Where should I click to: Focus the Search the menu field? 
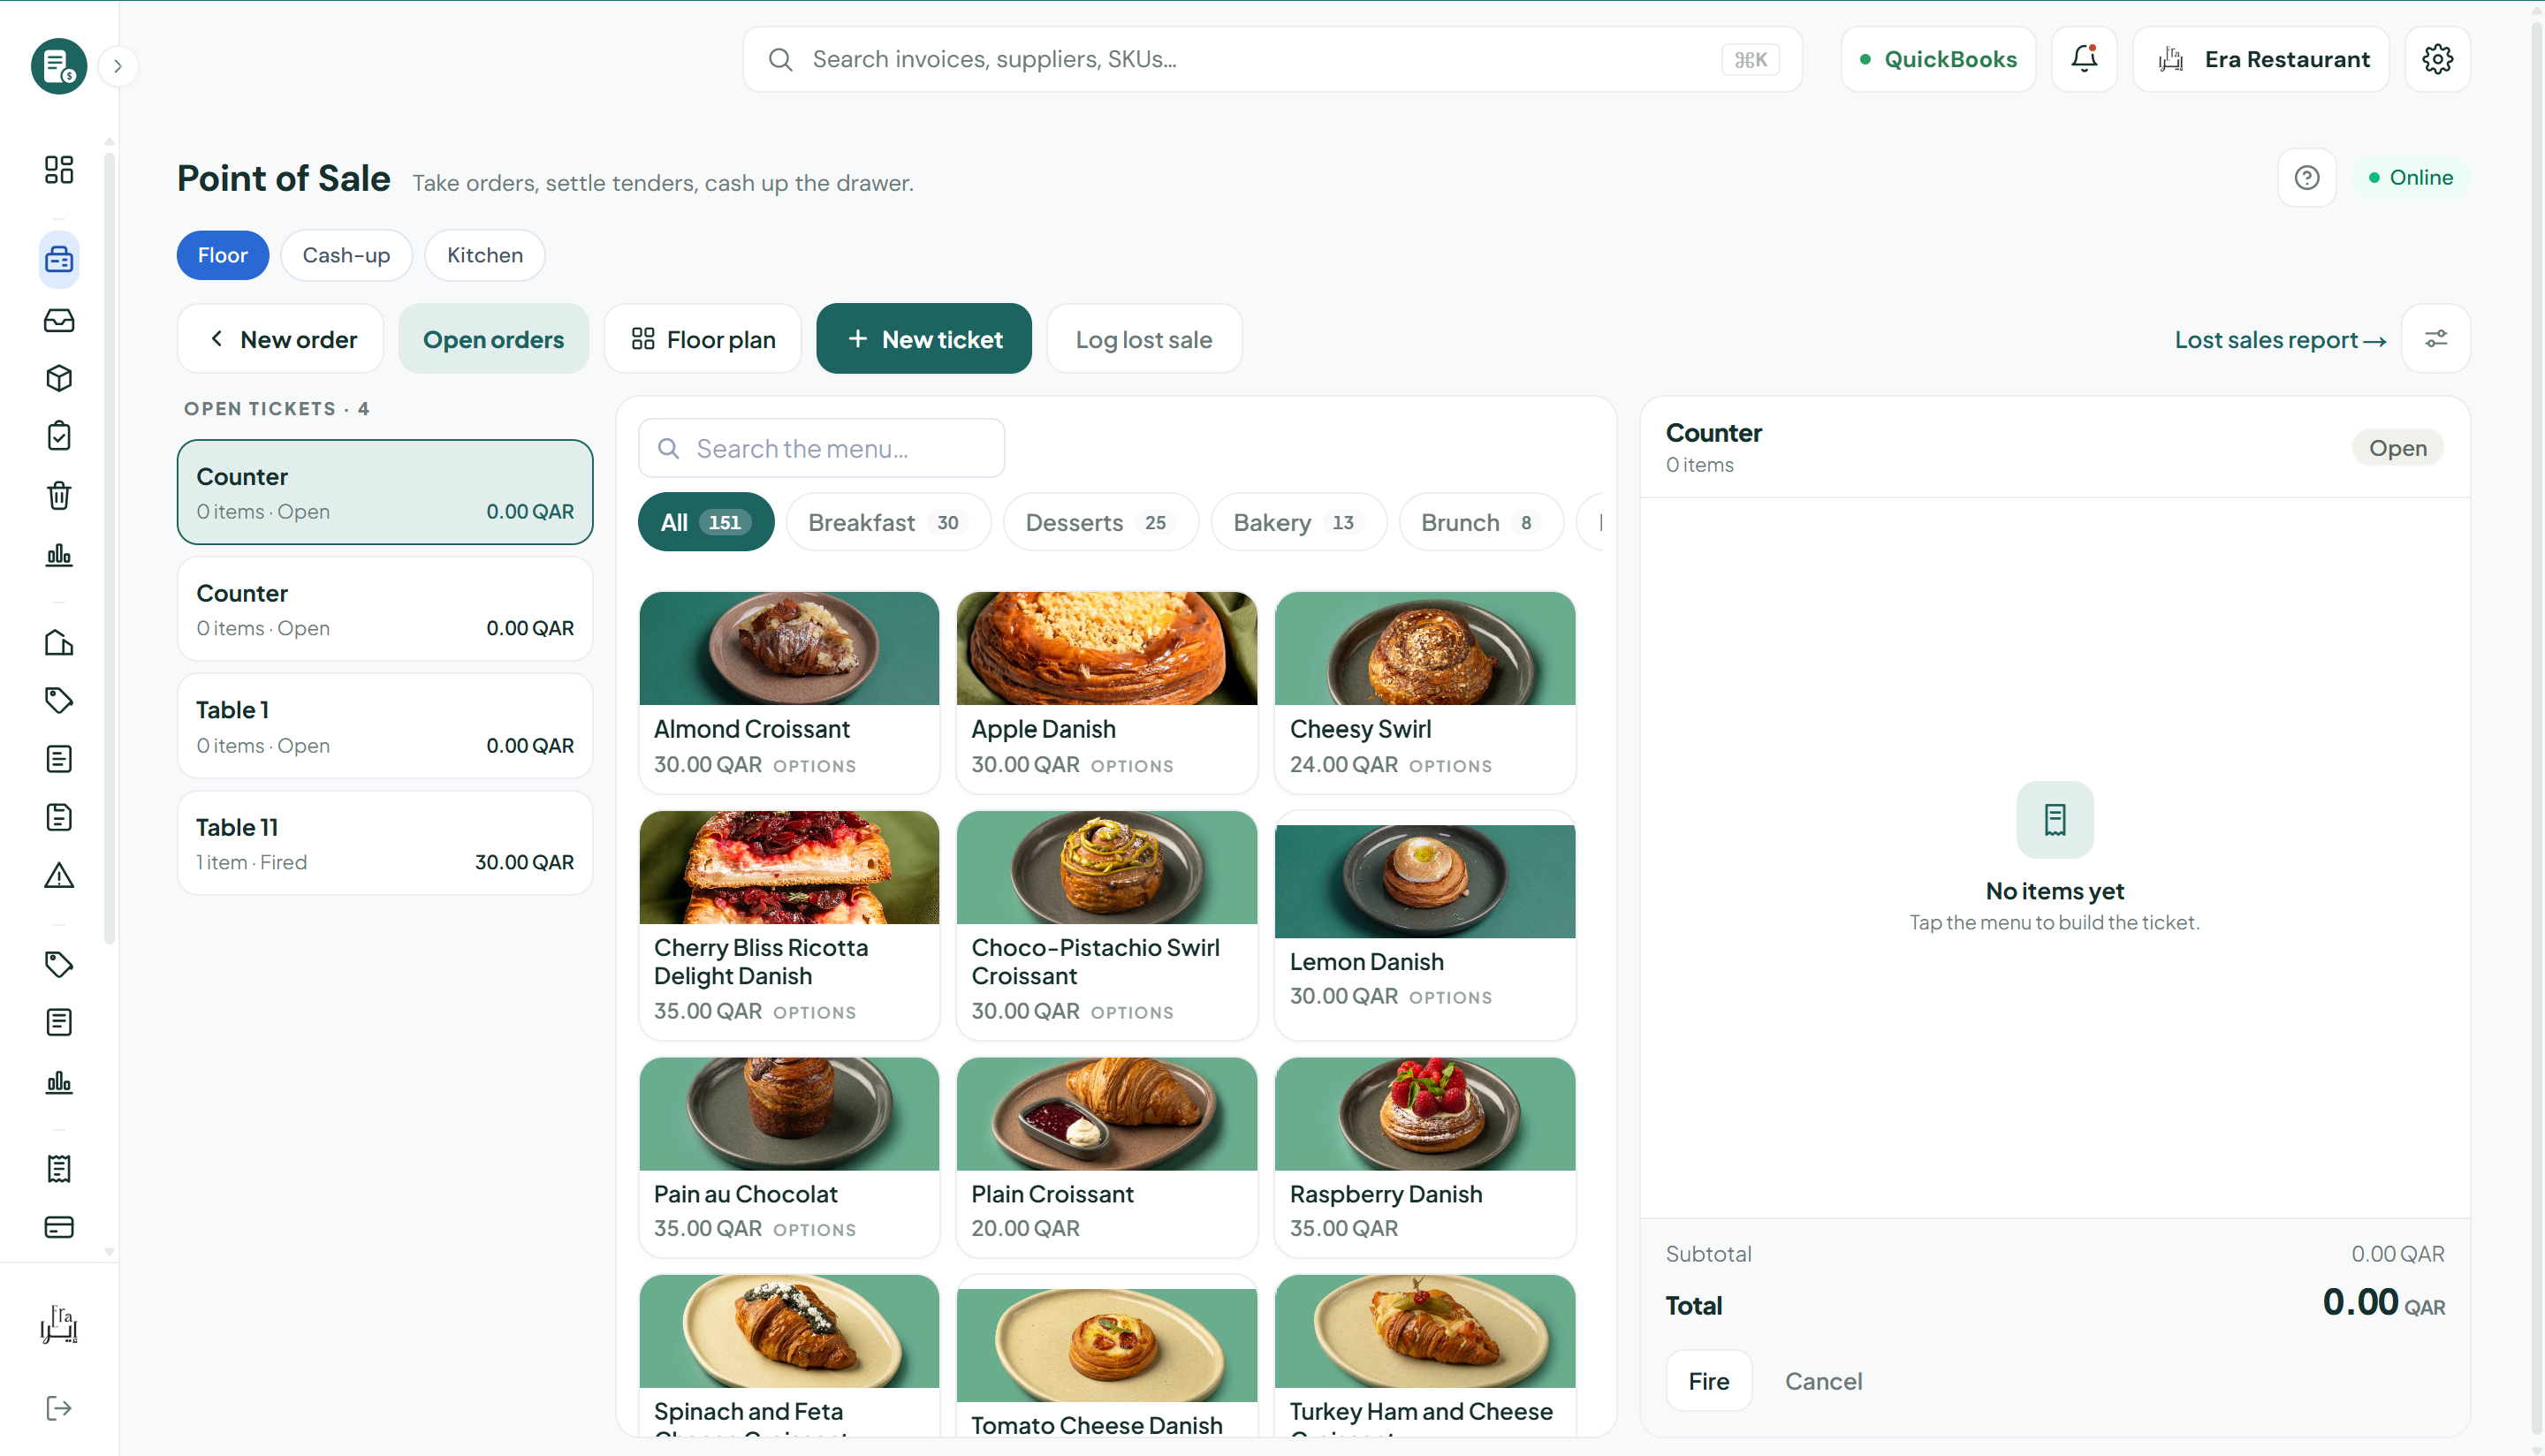click(822, 448)
